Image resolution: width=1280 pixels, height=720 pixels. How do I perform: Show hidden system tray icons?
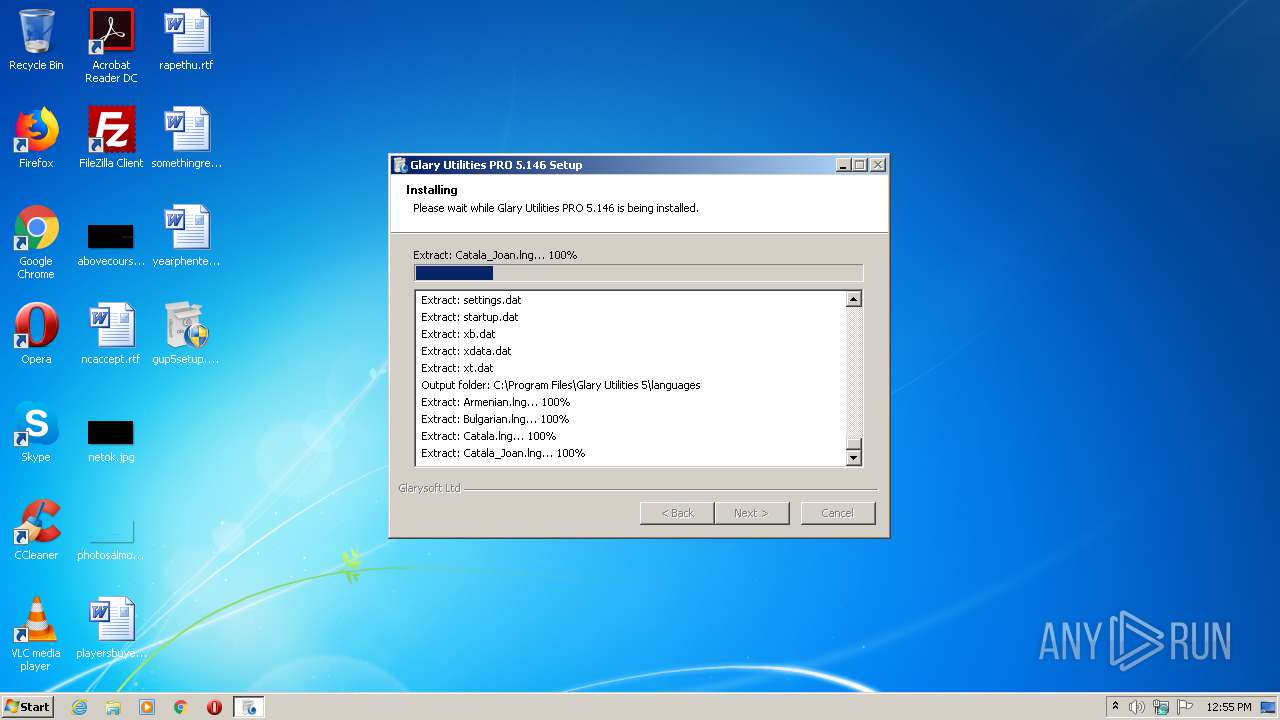pyautogui.click(x=1115, y=707)
